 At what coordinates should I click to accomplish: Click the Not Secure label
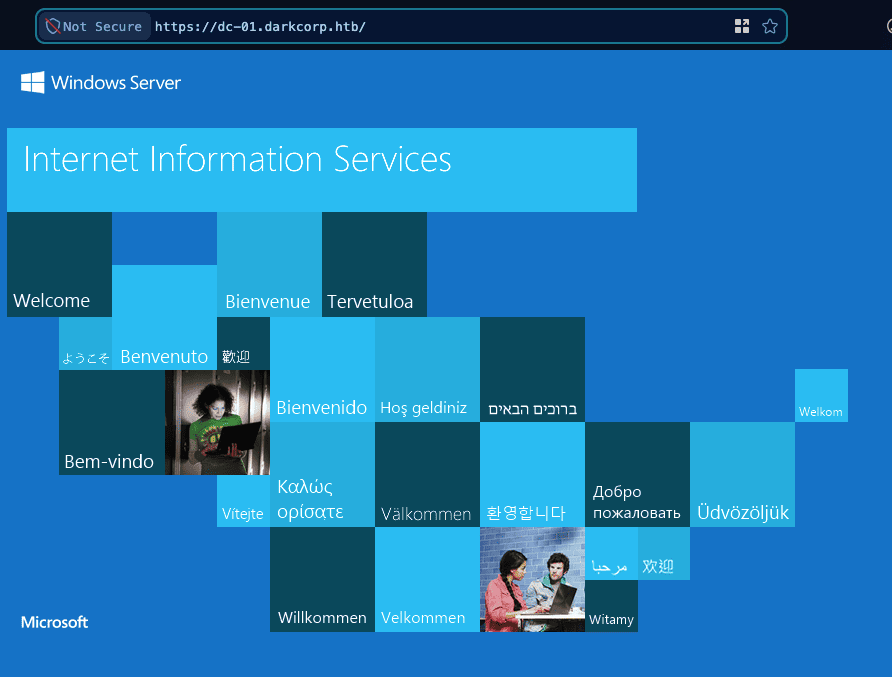pos(102,27)
